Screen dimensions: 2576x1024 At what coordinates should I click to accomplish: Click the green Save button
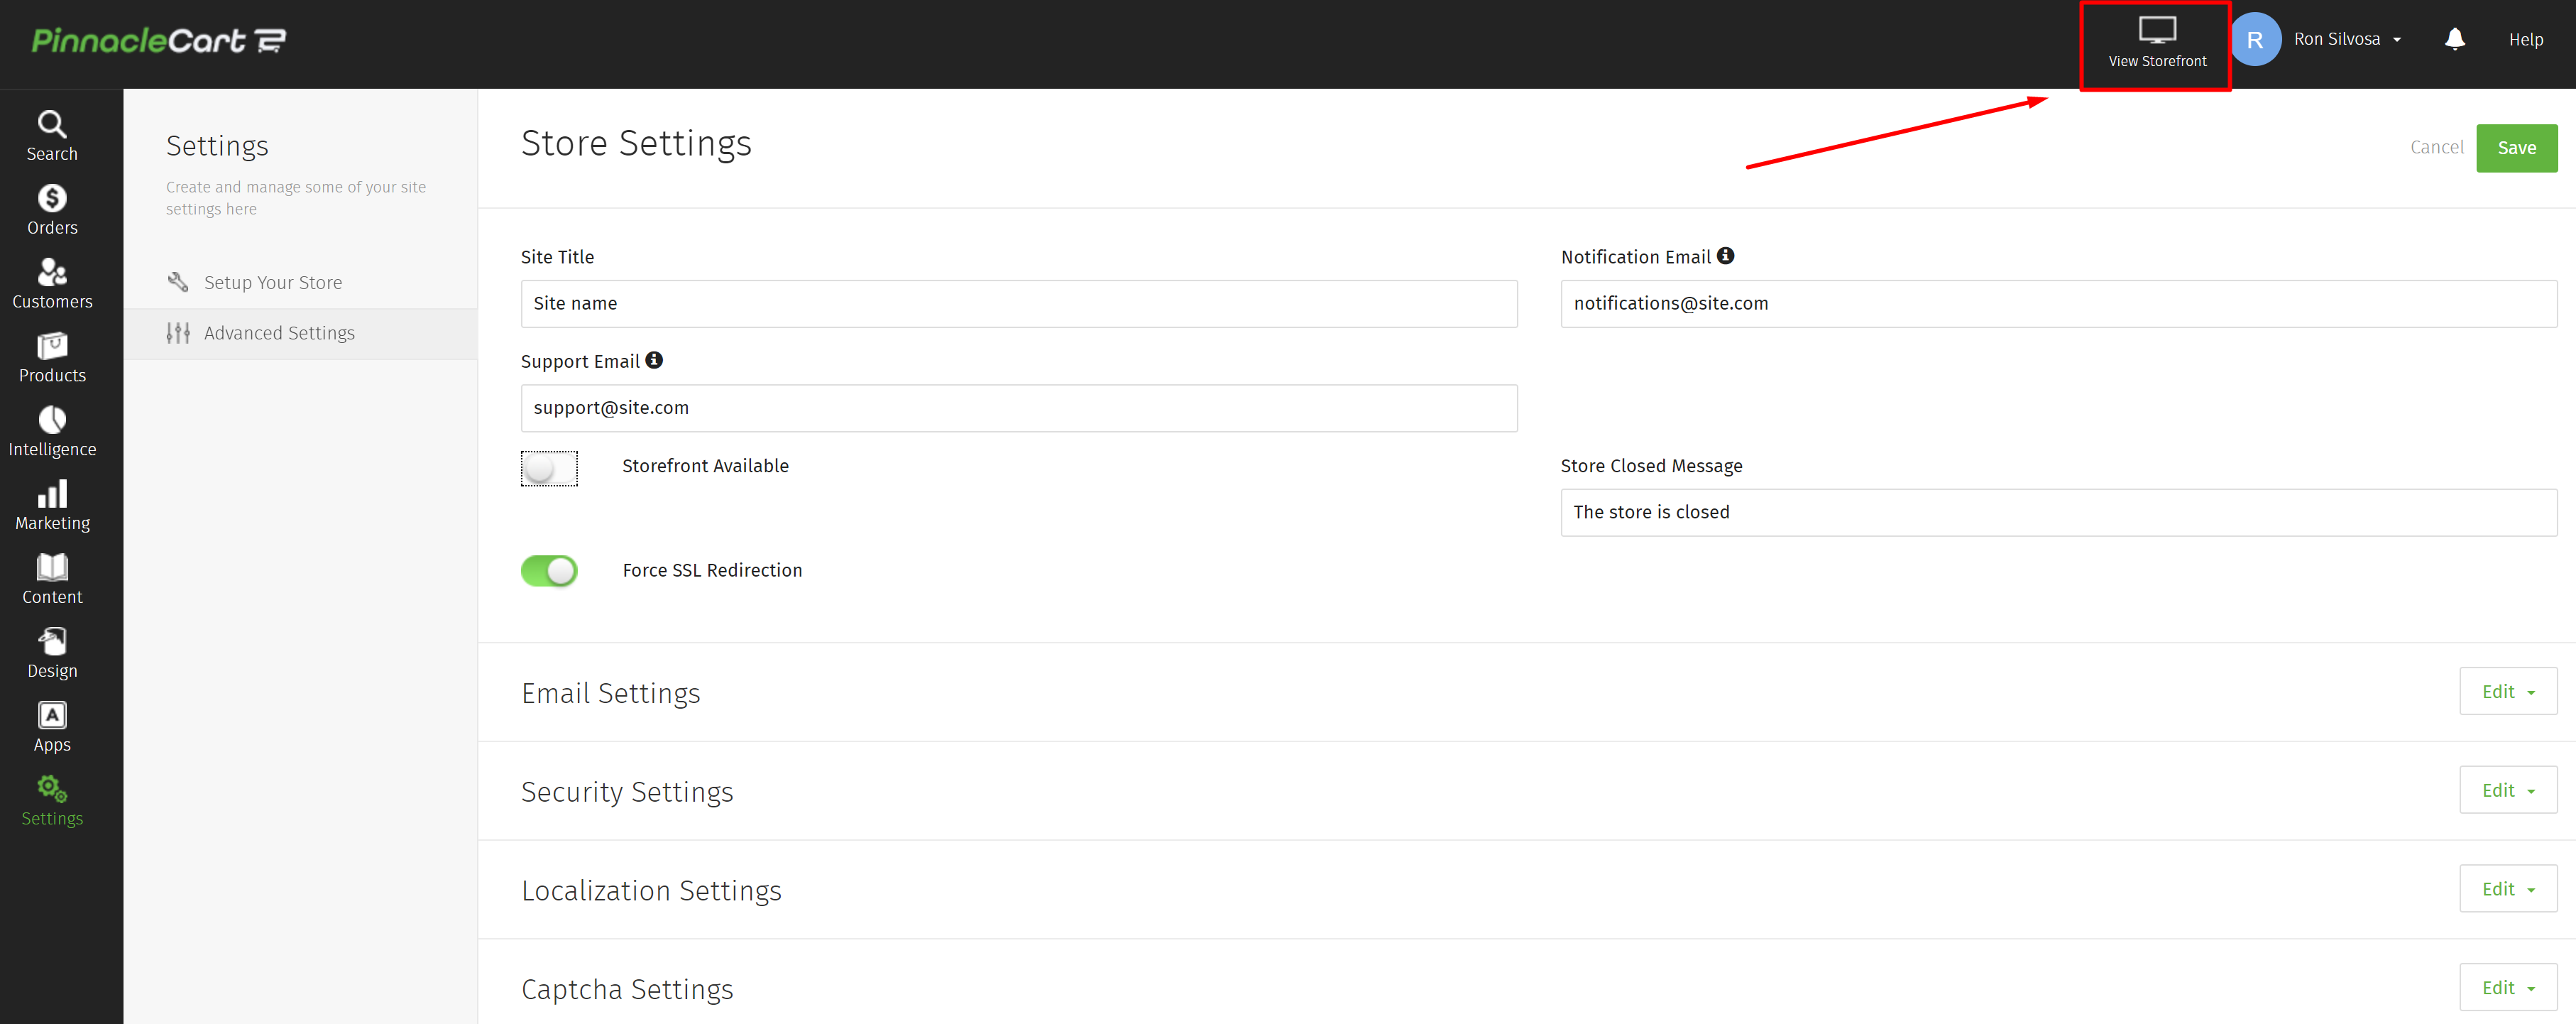point(2516,148)
